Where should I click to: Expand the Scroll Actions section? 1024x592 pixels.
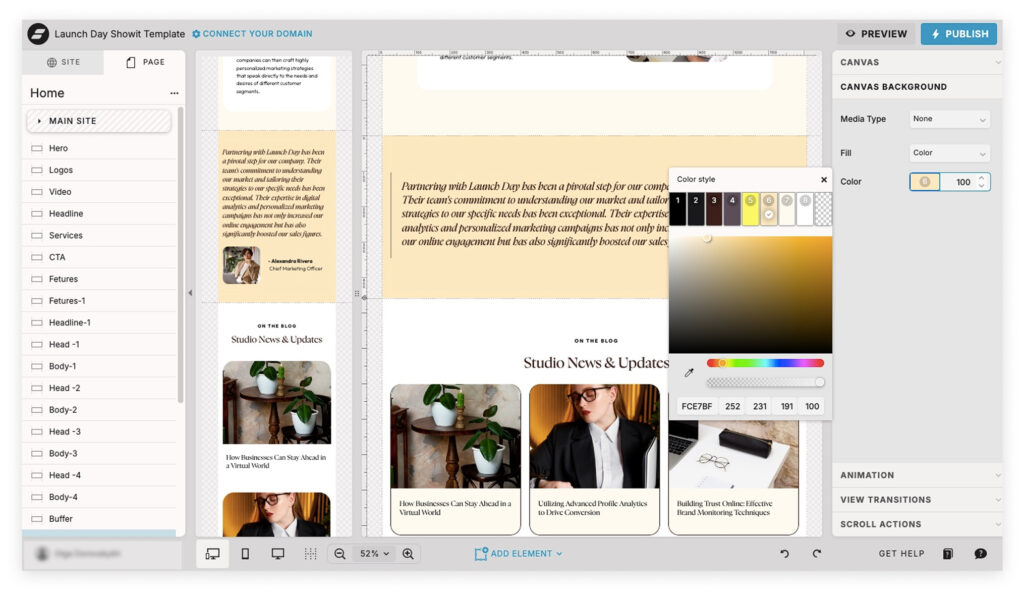coord(917,524)
